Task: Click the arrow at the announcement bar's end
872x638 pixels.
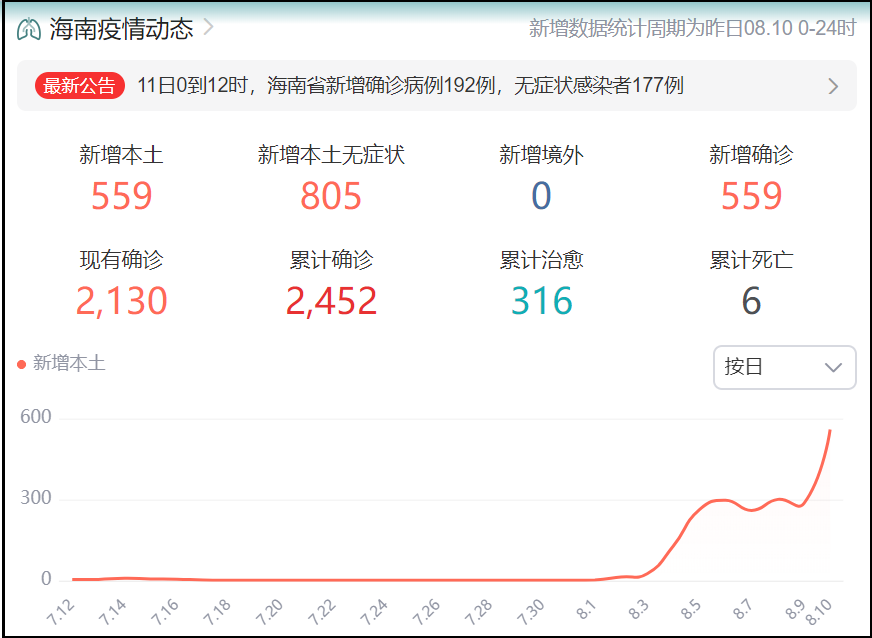Action: tap(833, 86)
